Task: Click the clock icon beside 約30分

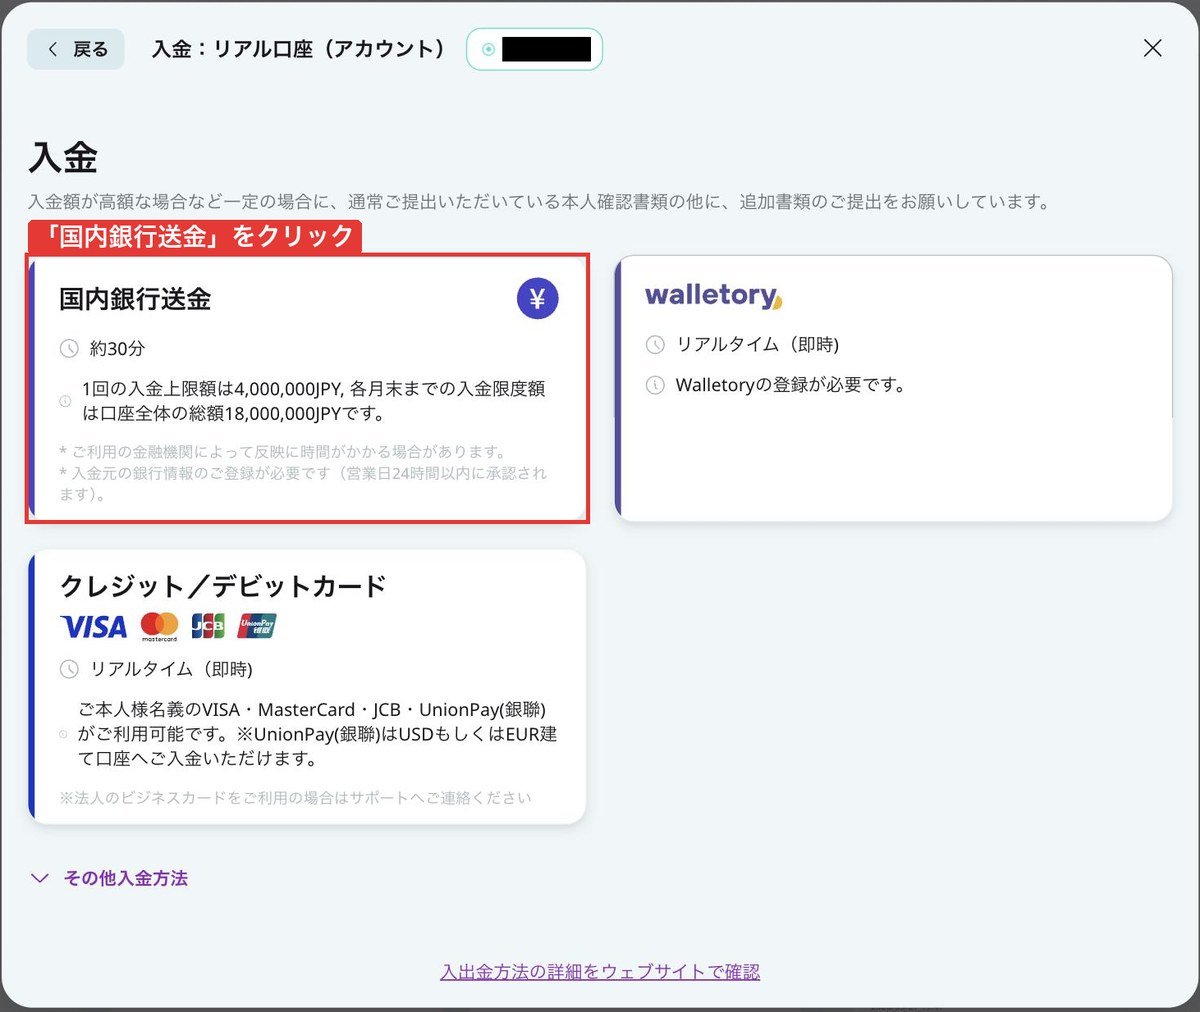Action: (69, 349)
